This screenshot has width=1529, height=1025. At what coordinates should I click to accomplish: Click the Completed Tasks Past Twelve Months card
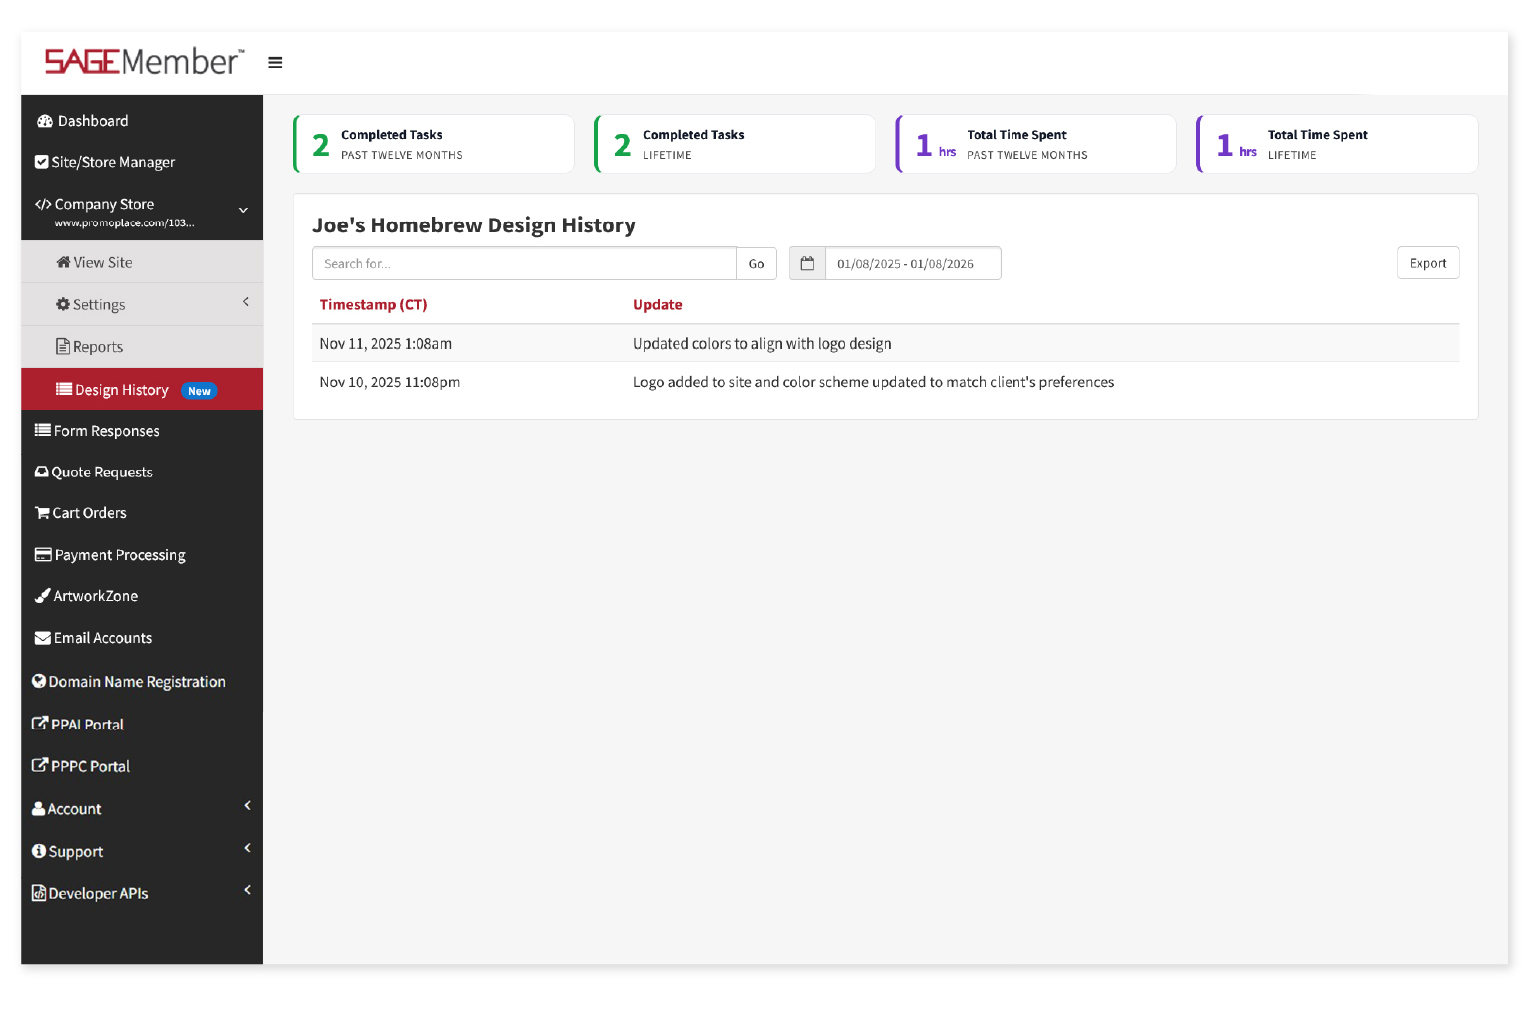coord(434,144)
